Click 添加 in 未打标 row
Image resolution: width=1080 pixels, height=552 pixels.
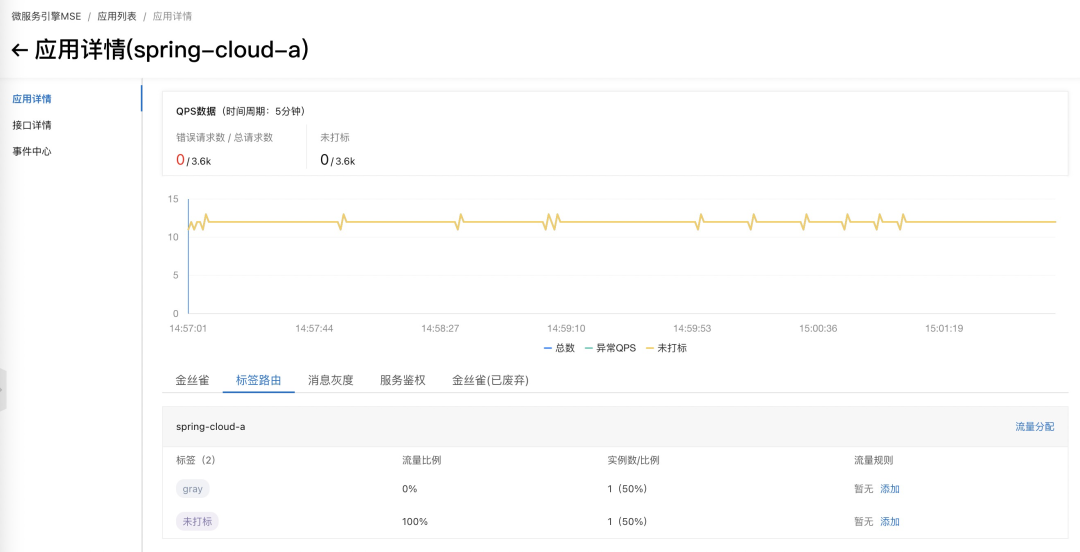(x=890, y=522)
